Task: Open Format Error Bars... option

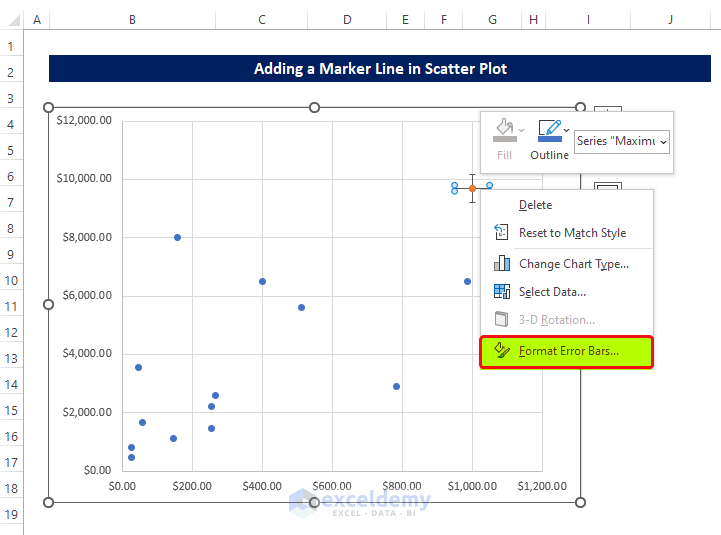Action: click(568, 351)
